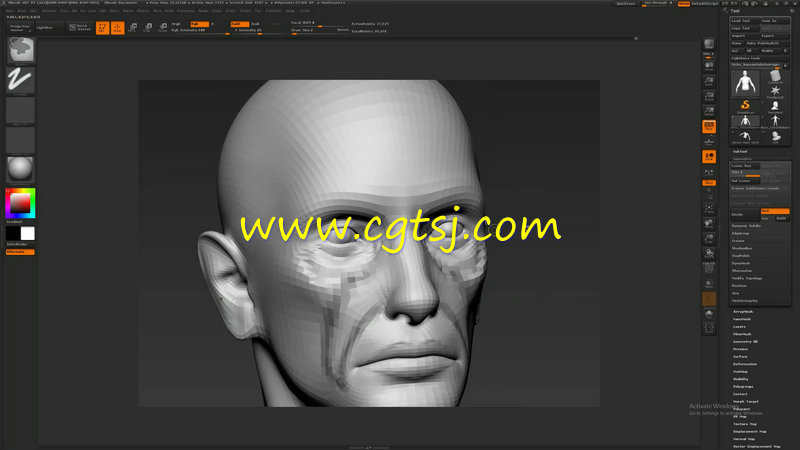This screenshot has height=450, width=800.
Task: Toggle Solo mode
Action: pyautogui.click(x=709, y=314)
